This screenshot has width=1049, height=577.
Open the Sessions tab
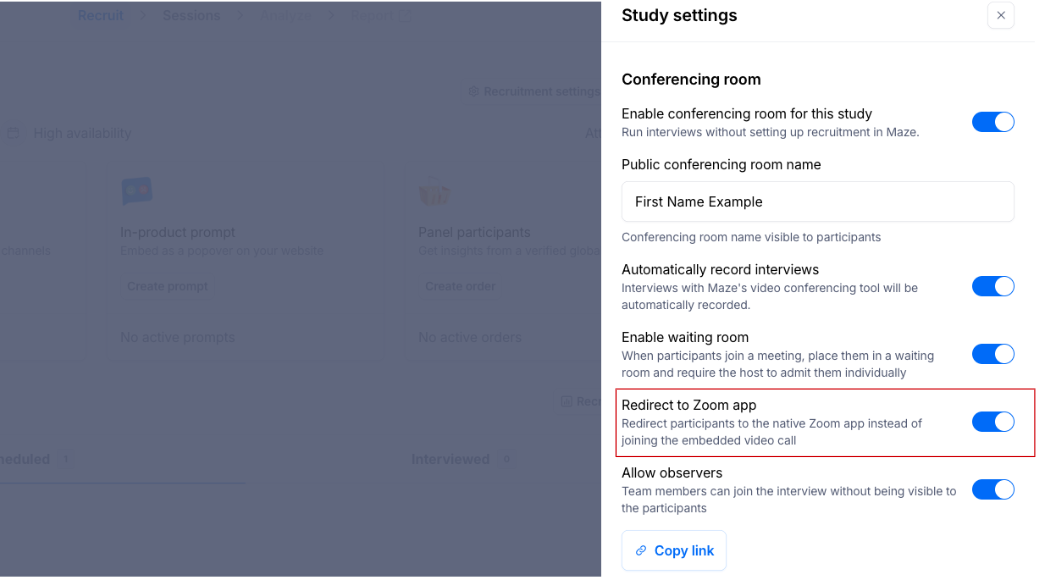tap(191, 16)
